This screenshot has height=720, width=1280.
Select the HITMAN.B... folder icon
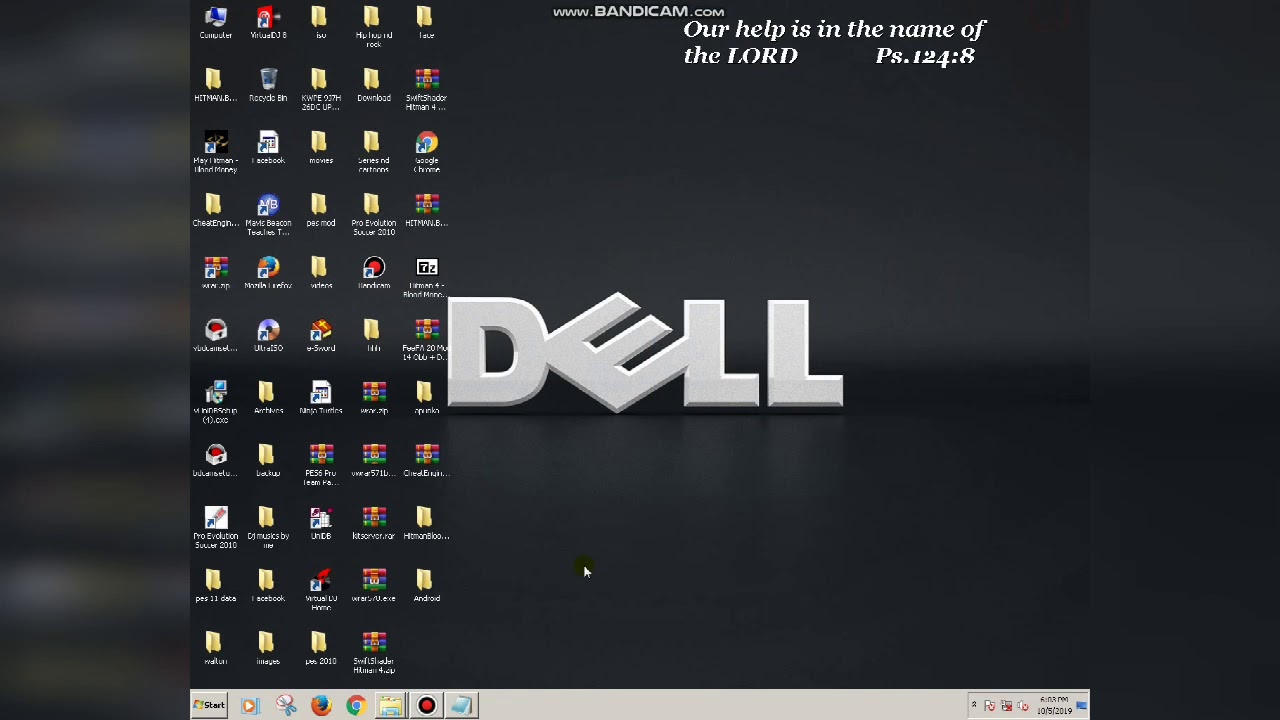point(215,86)
